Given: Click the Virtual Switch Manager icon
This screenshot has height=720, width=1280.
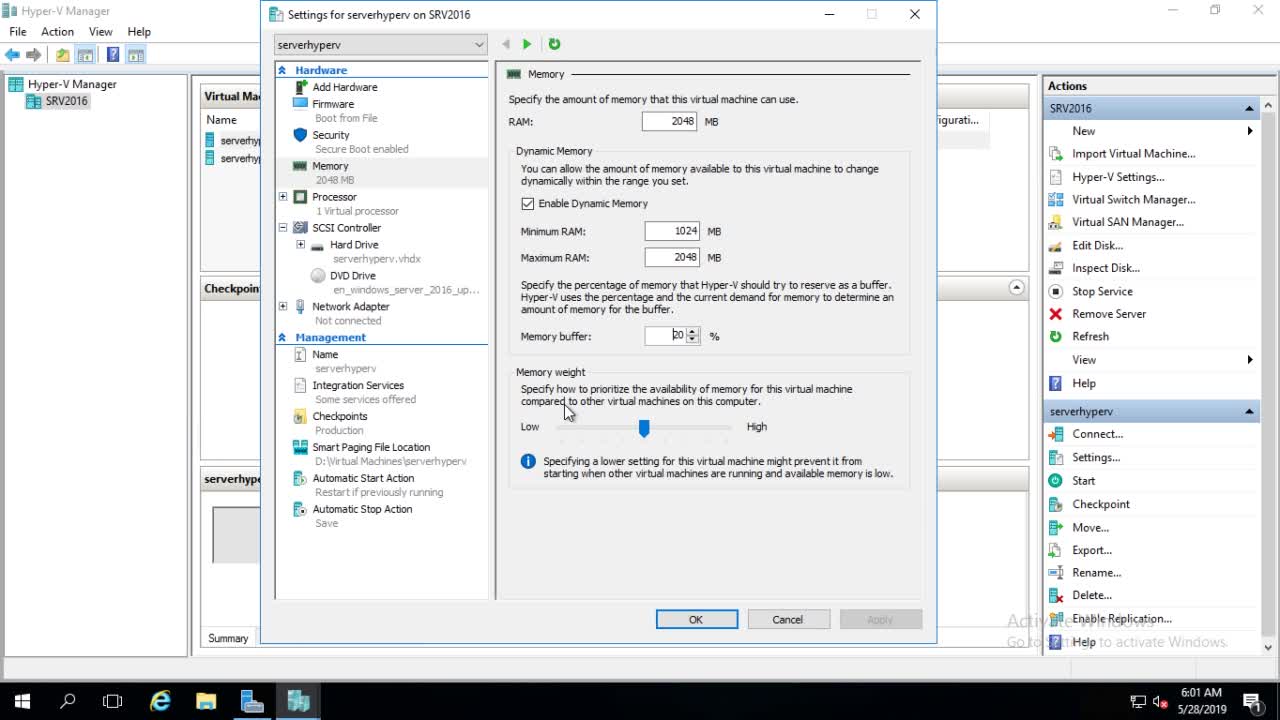Looking at the screenshot, I should click(x=1055, y=199).
